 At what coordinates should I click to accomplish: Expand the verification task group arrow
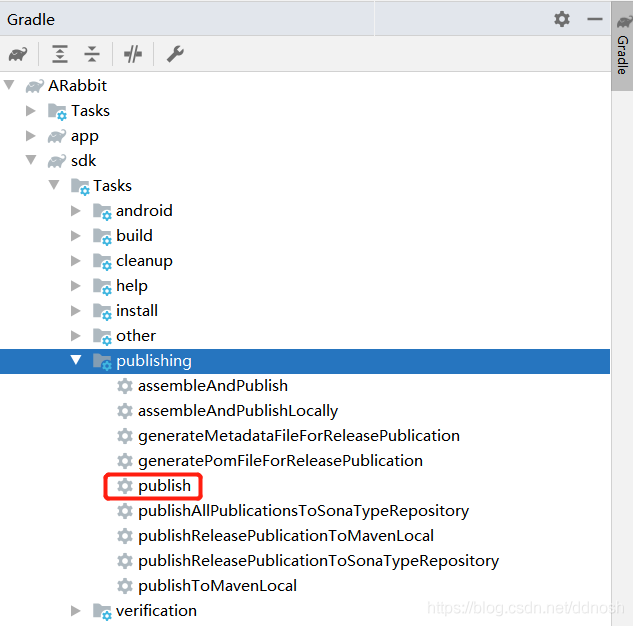pos(75,611)
